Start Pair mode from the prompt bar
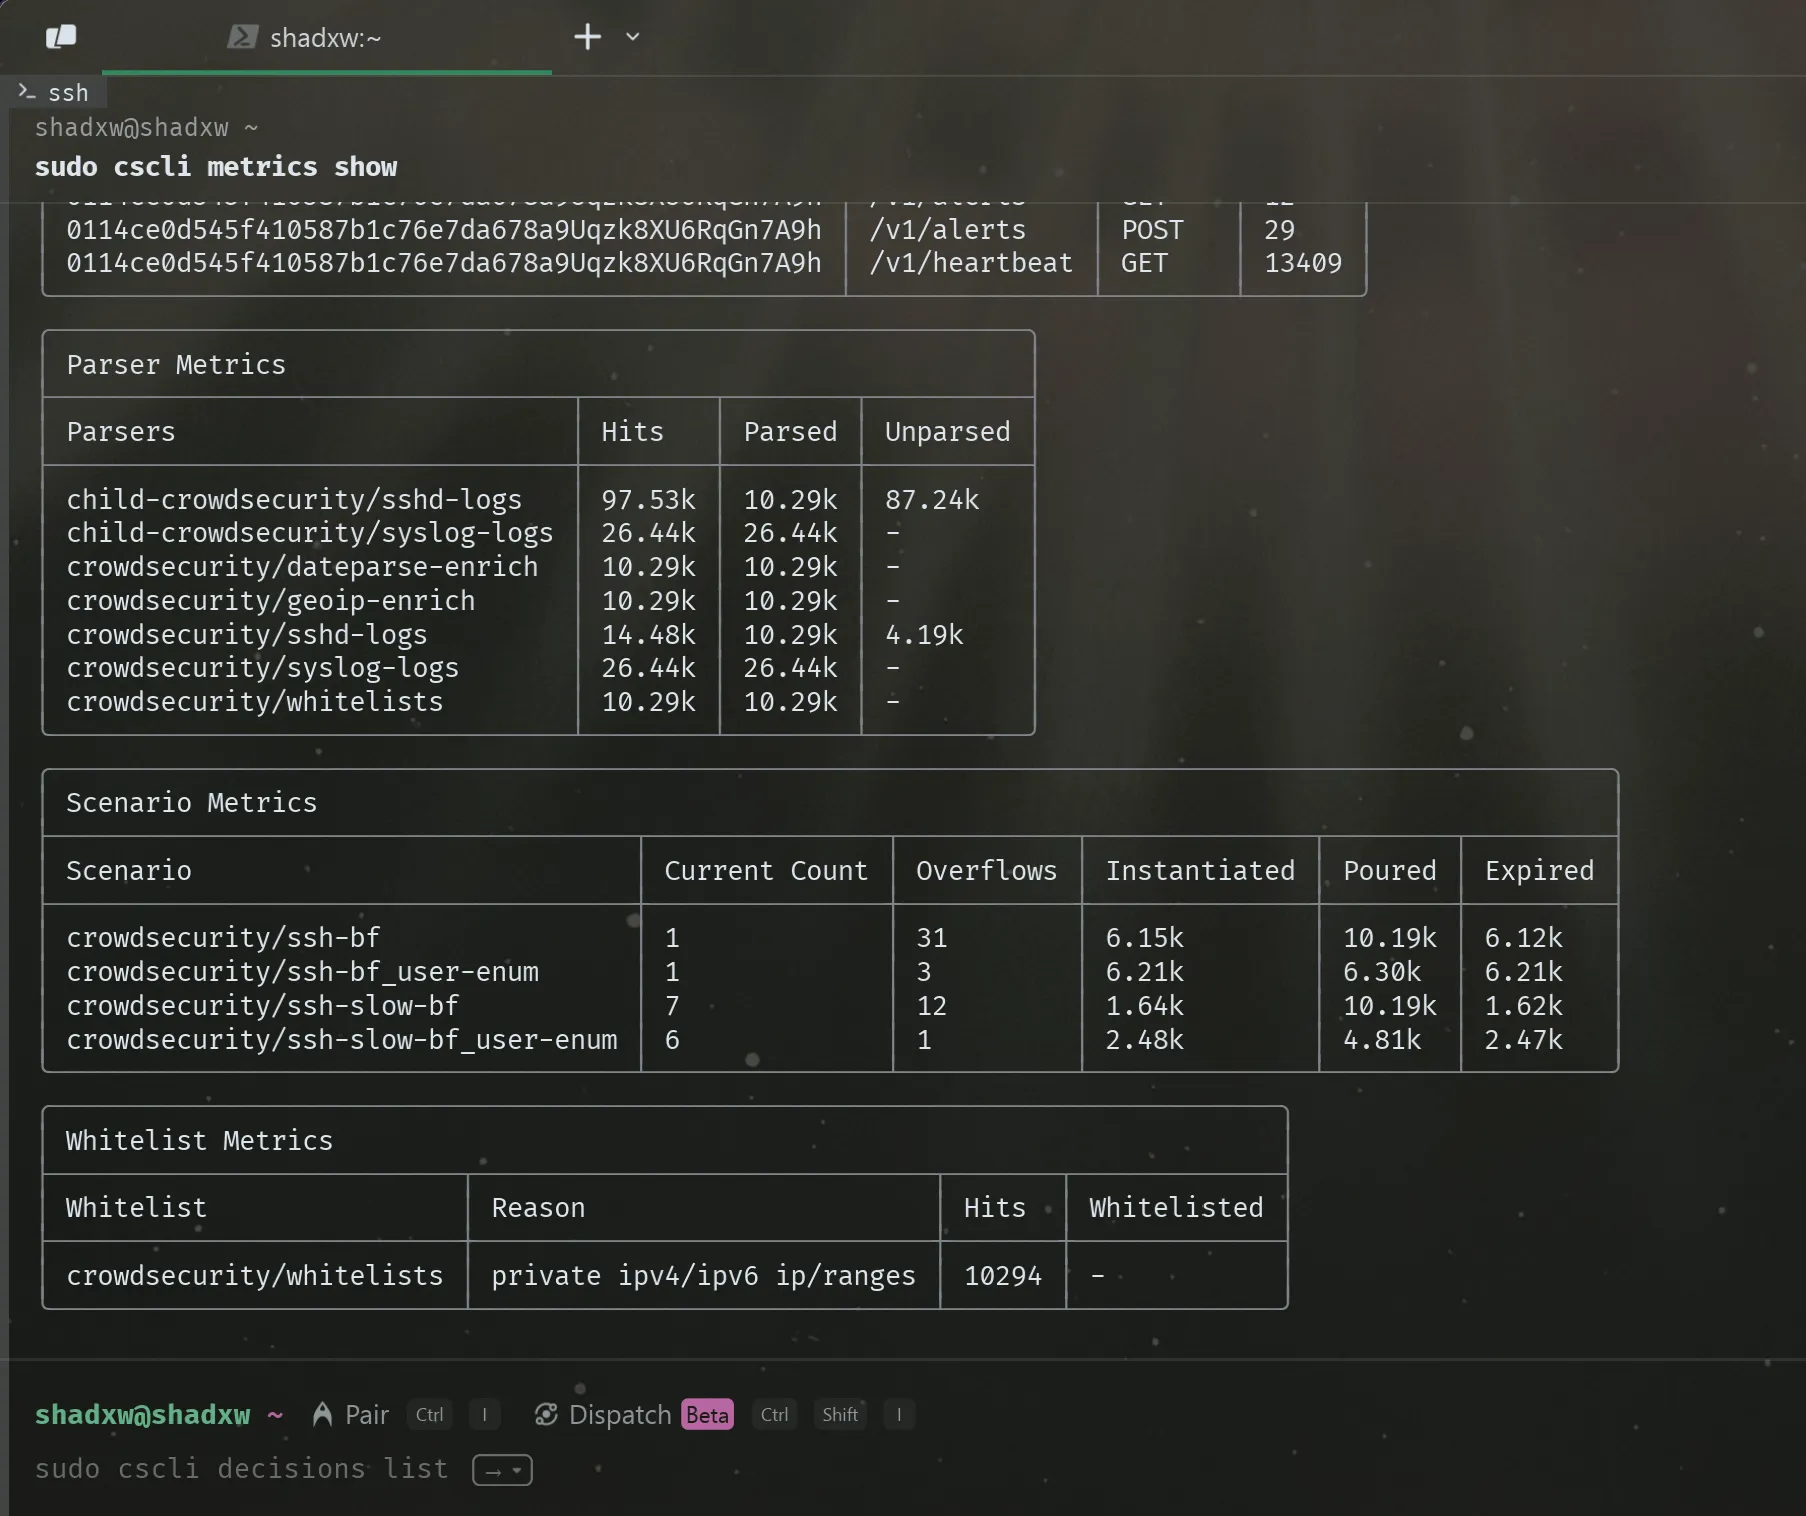 (x=366, y=1415)
